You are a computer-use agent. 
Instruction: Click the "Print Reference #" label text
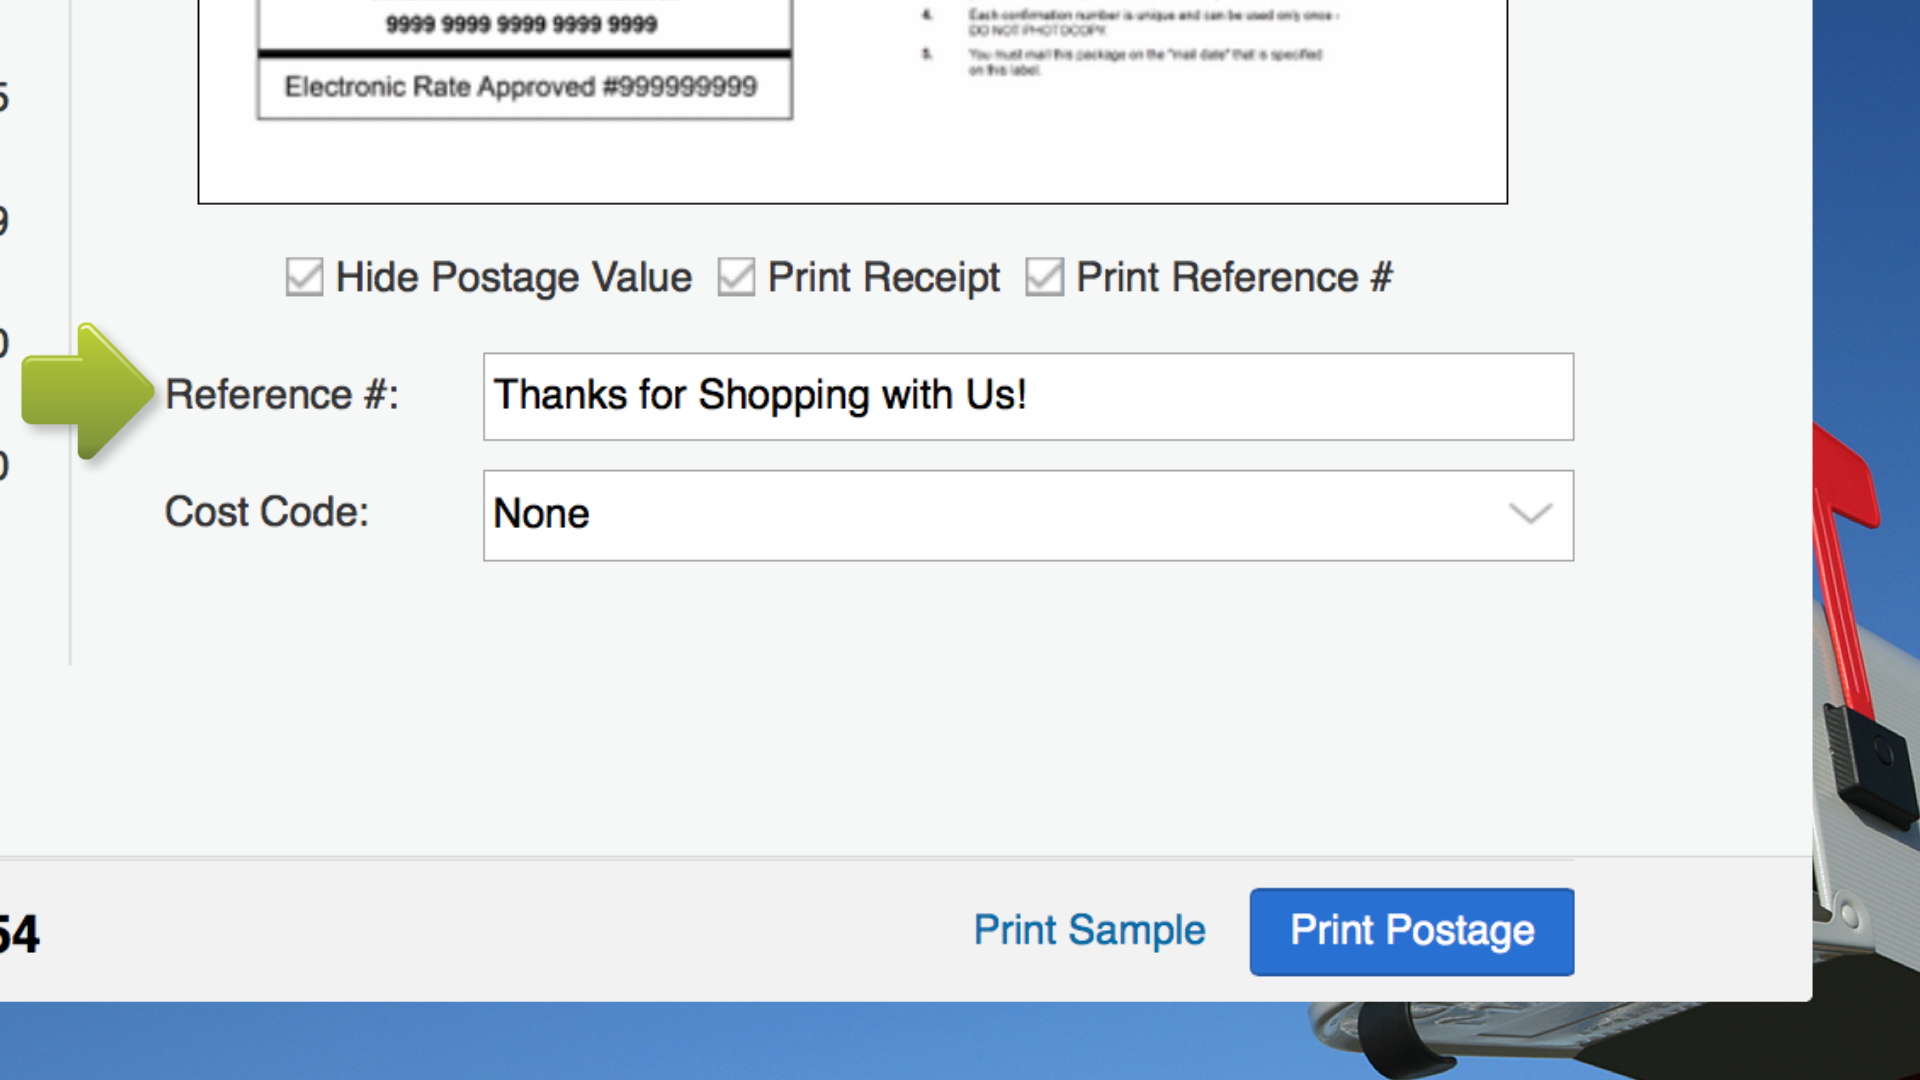pos(1234,277)
